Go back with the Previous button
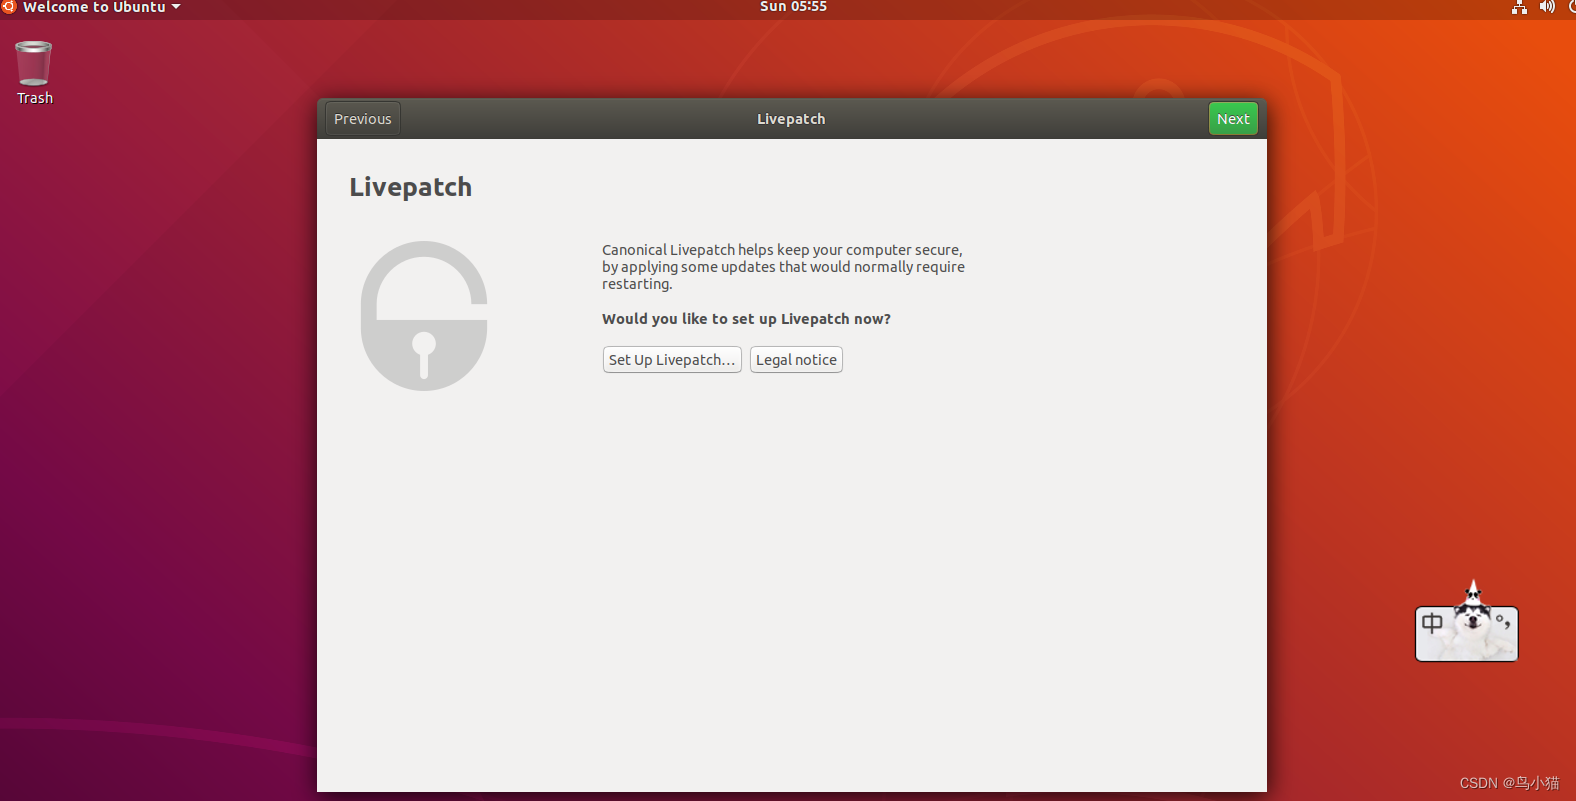This screenshot has height=801, width=1576. (363, 119)
